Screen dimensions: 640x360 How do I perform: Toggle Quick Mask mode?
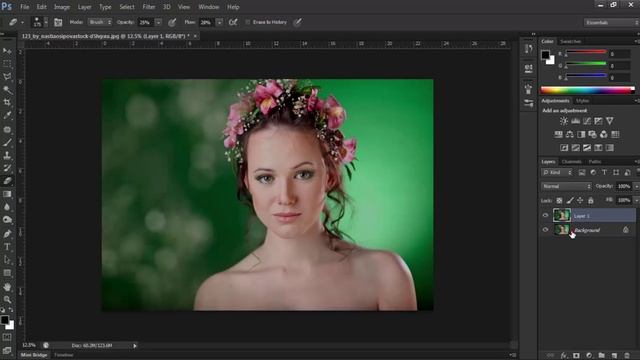click(7, 337)
